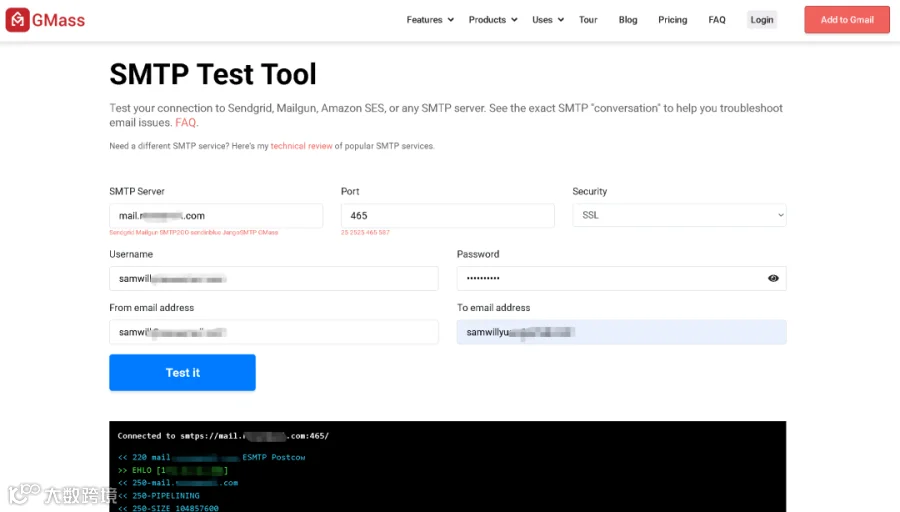
Task: Click Add to Gmail button
Action: 847,20
